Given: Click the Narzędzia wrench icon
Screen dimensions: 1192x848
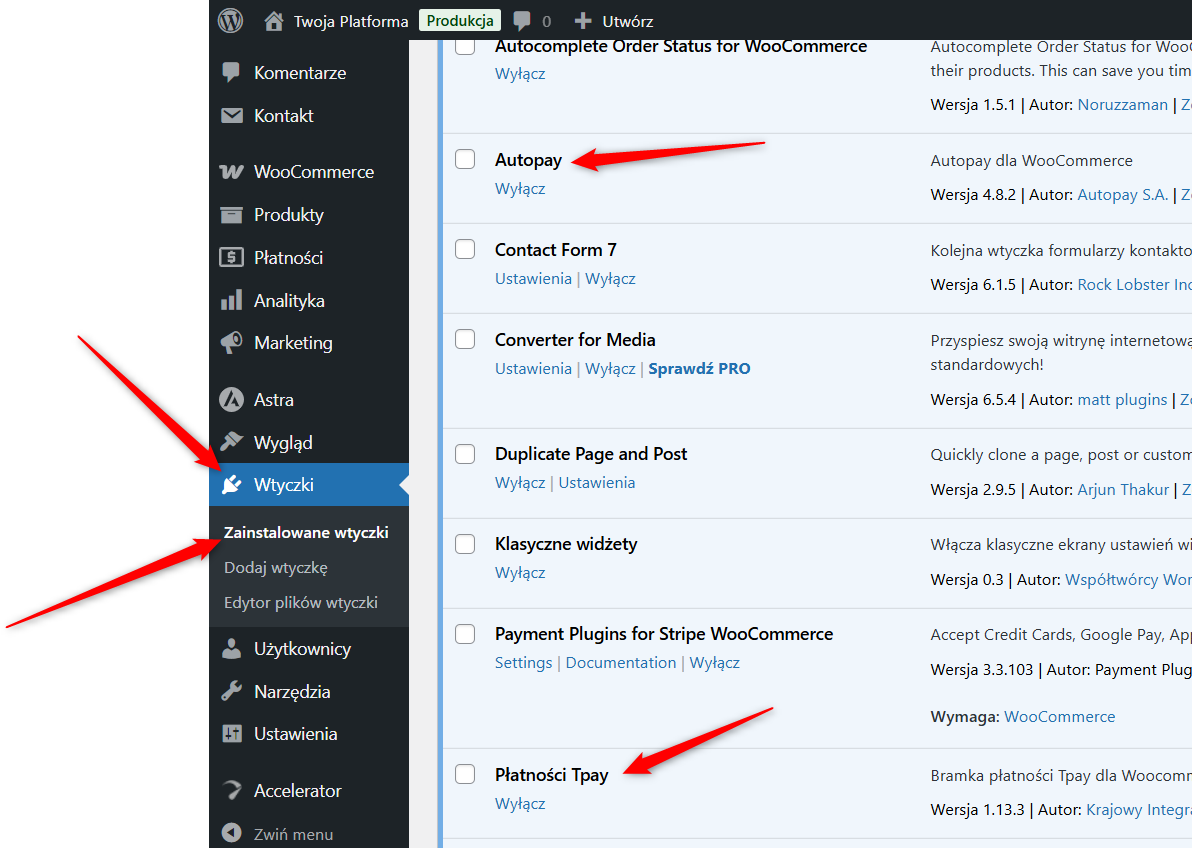Looking at the screenshot, I should click(x=231, y=691).
